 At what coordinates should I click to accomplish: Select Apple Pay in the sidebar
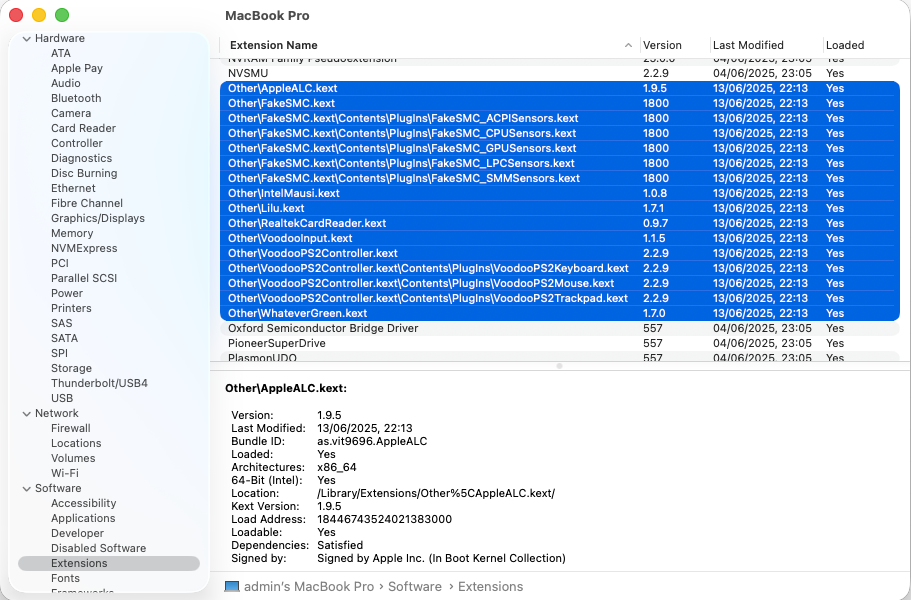click(x=77, y=69)
